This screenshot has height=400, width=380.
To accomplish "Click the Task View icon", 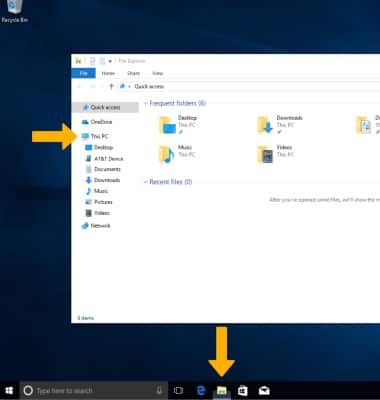I will (179, 390).
